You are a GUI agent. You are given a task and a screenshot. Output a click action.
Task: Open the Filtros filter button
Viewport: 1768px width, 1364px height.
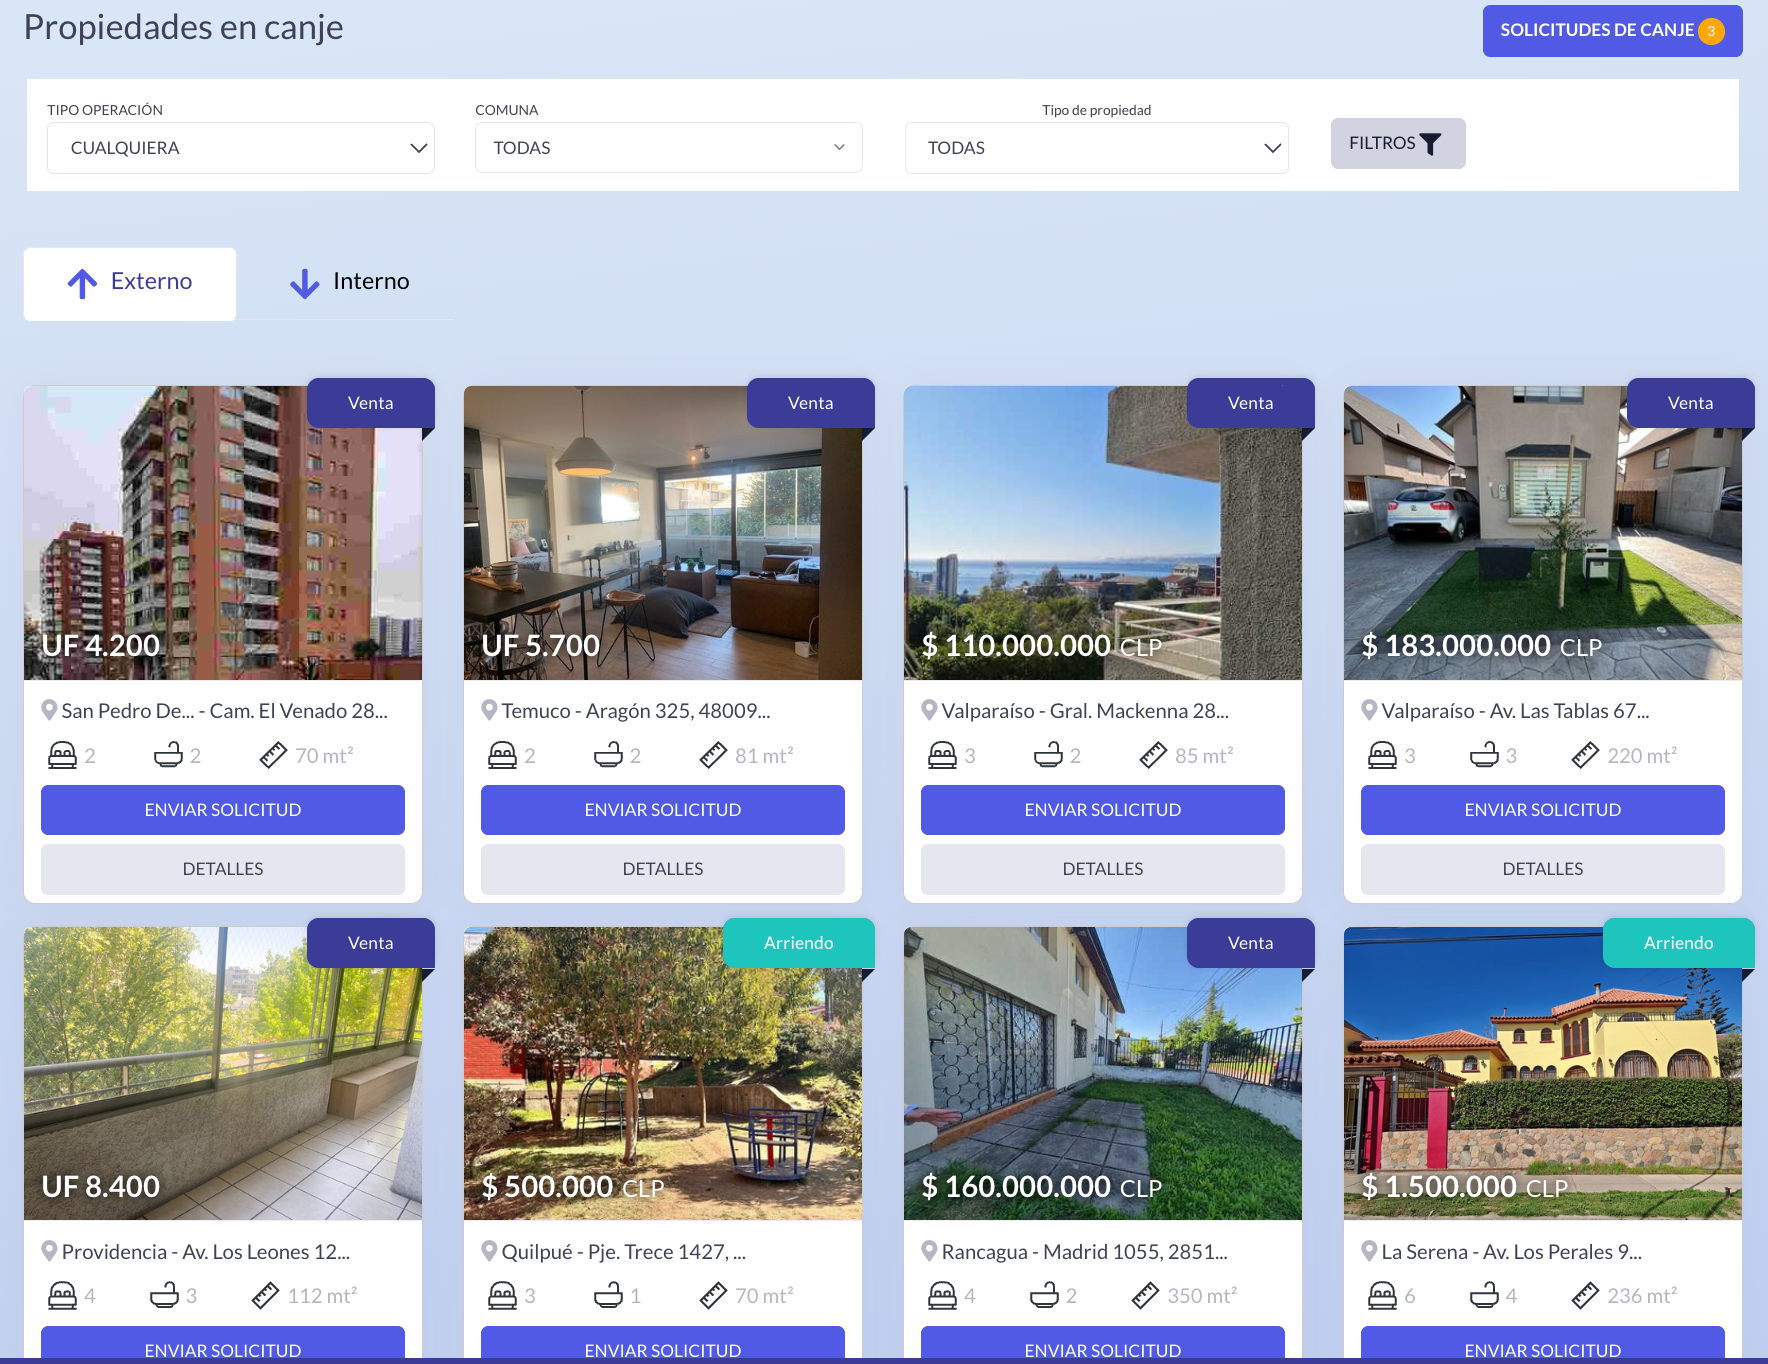(x=1397, y=143)
